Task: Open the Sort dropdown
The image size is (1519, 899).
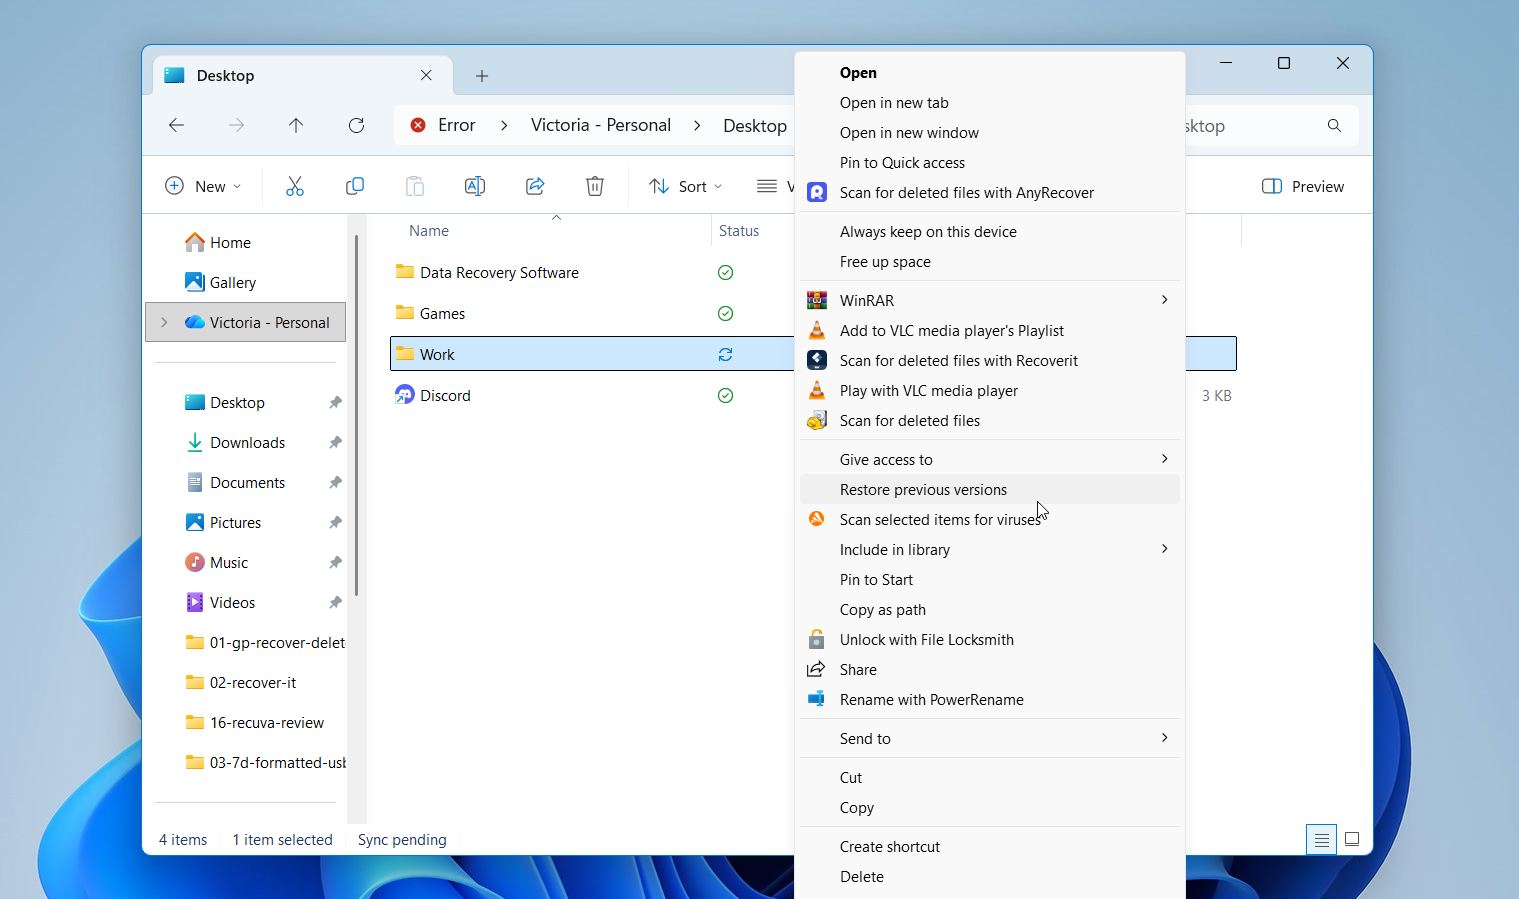Action: (684, 186)
